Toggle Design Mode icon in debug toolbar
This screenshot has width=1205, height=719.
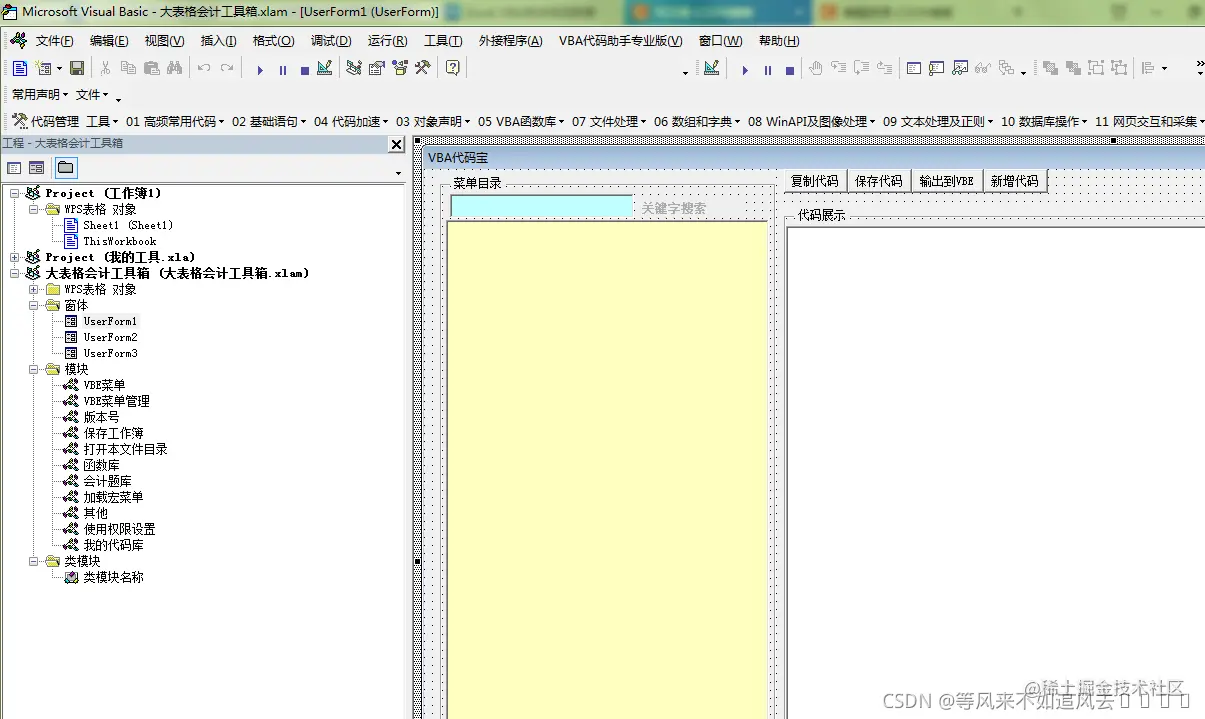(711, 68)
